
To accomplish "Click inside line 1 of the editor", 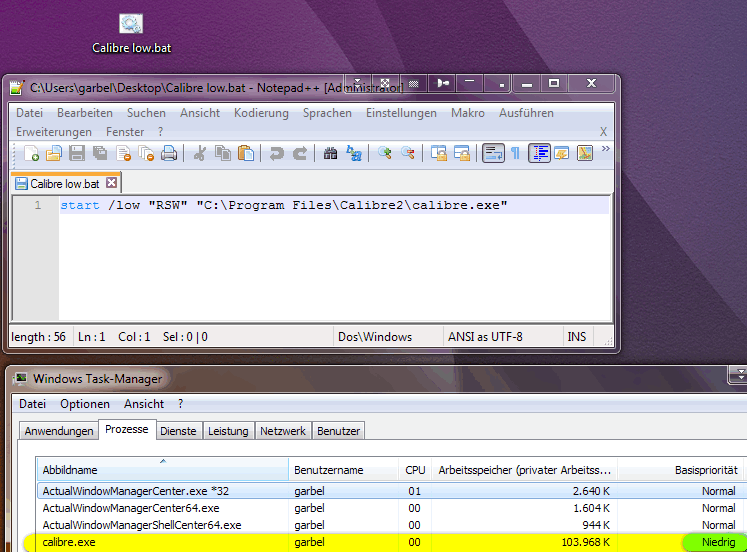I will pyautogui.click(x=333, y=205).
